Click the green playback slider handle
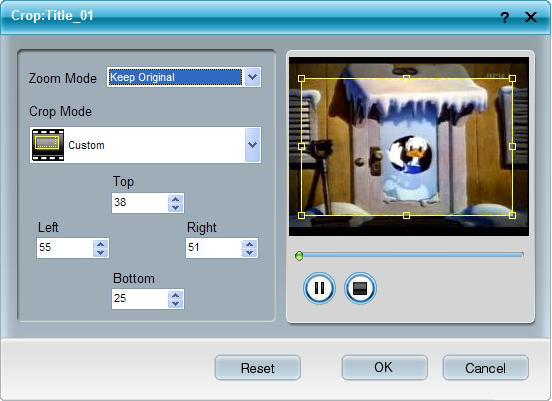 pos(299,256)
